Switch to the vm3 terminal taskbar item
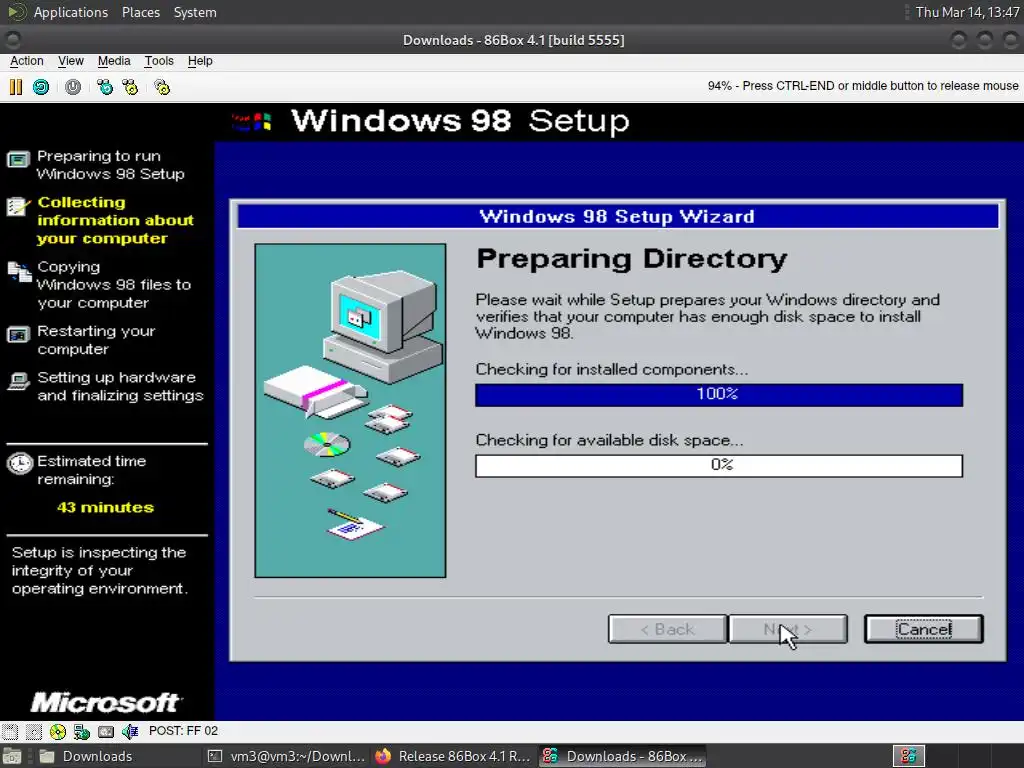Screen dimensions: 1024x768 [x=287, y=756]
